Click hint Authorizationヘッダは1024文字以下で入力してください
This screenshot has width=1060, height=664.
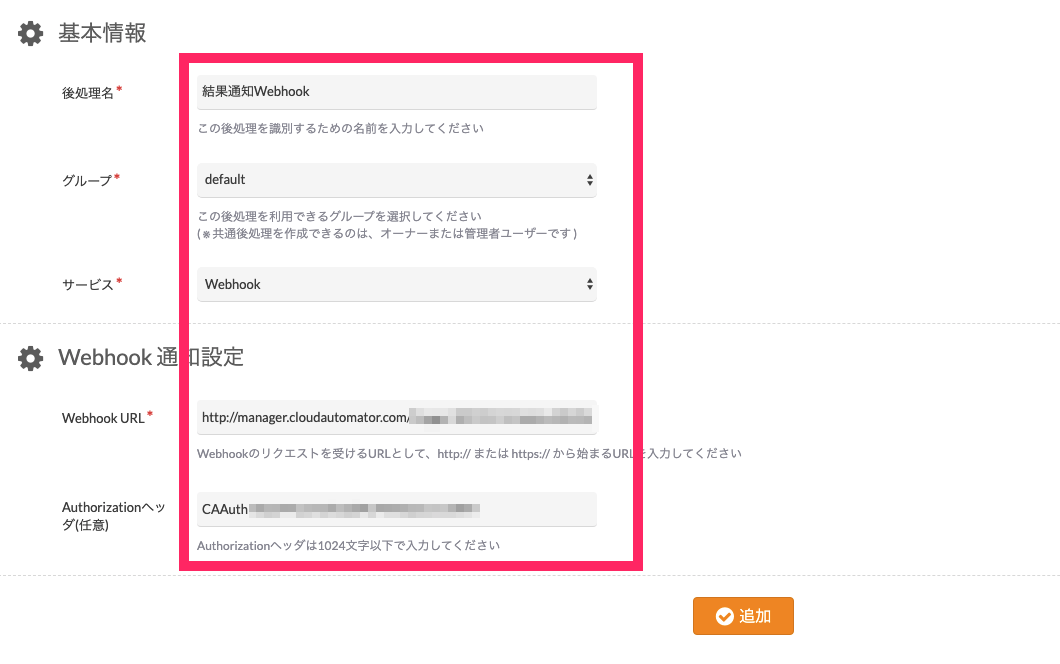click(348, 546)
